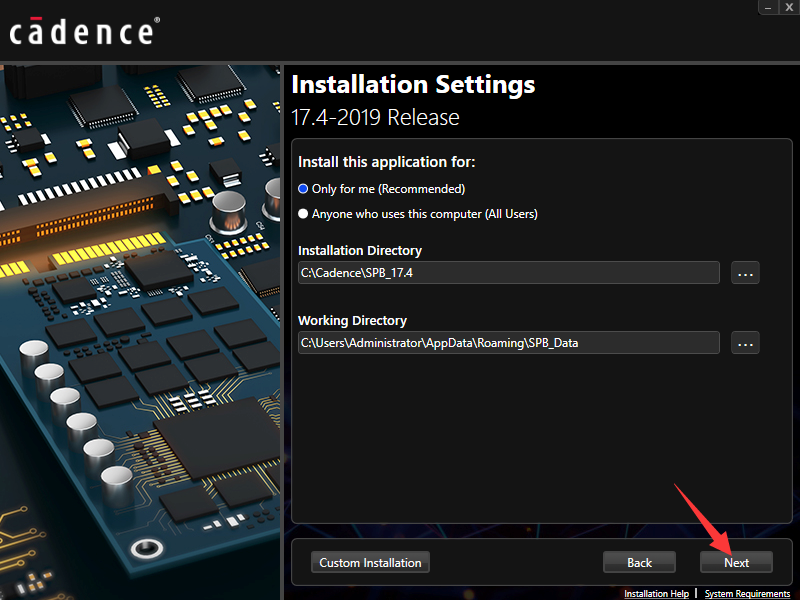Focus the Working Directory path field
Screen dimensions: 800x600
point(508,343)
